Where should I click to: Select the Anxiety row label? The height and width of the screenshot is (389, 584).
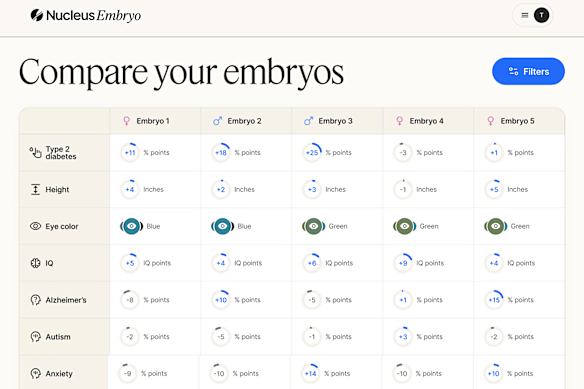(x=59, y=373)
